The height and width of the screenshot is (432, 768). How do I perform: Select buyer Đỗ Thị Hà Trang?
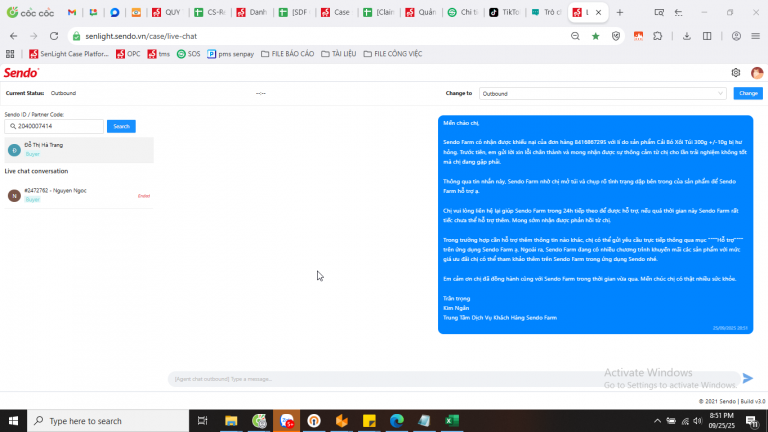pos(79,149)
